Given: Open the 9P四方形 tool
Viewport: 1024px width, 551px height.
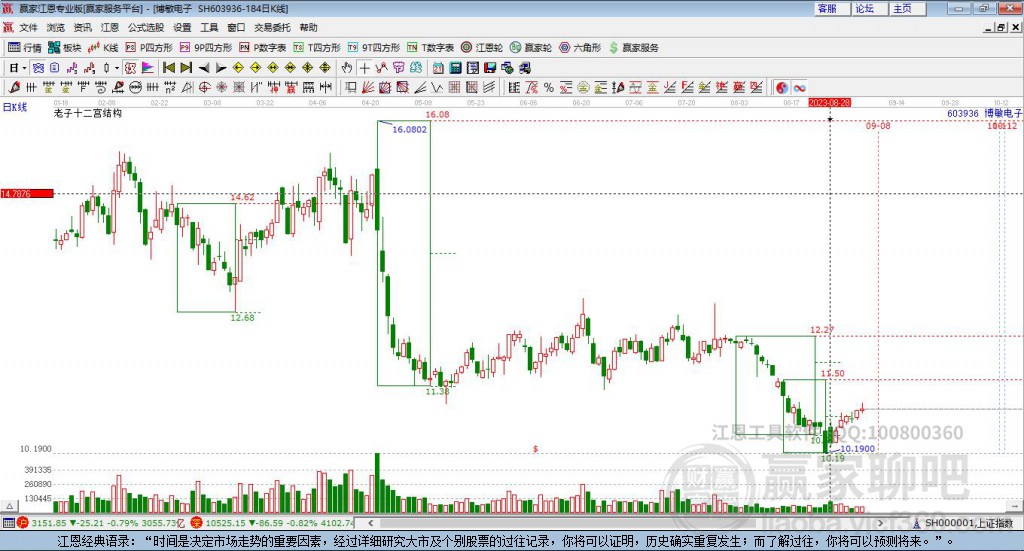Looking at the screenshot, I should [206, 48].
